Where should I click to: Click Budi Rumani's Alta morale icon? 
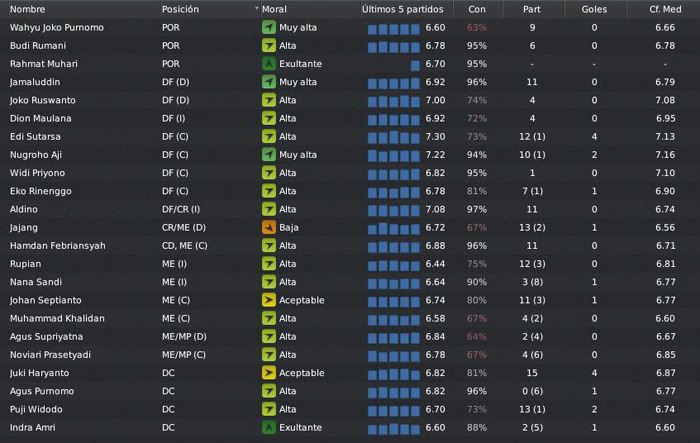(x=269, y=46)
